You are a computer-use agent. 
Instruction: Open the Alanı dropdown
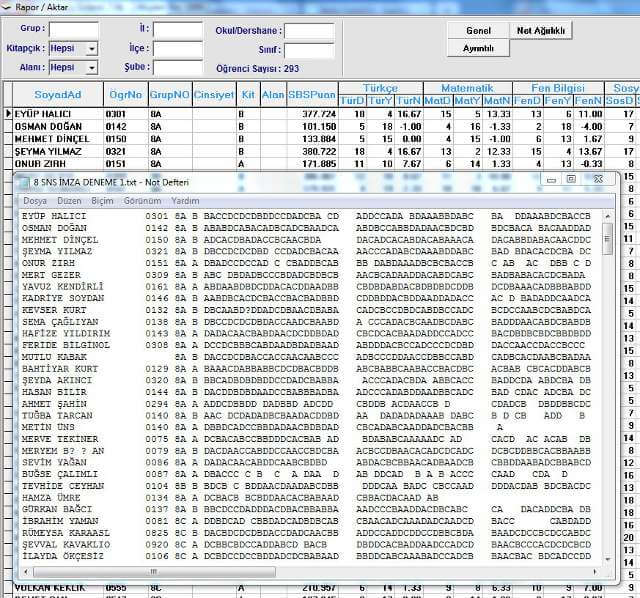[92, 68]
